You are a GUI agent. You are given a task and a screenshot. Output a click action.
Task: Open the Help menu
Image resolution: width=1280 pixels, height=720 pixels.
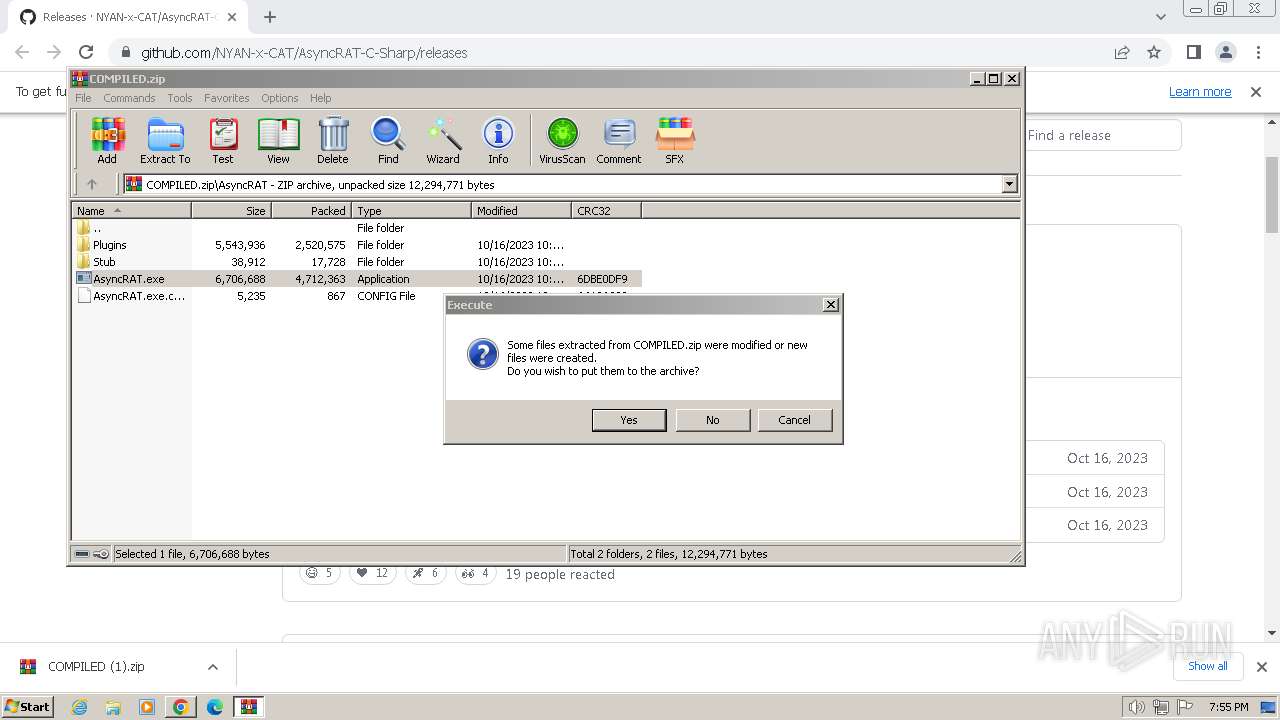point(321,98)
